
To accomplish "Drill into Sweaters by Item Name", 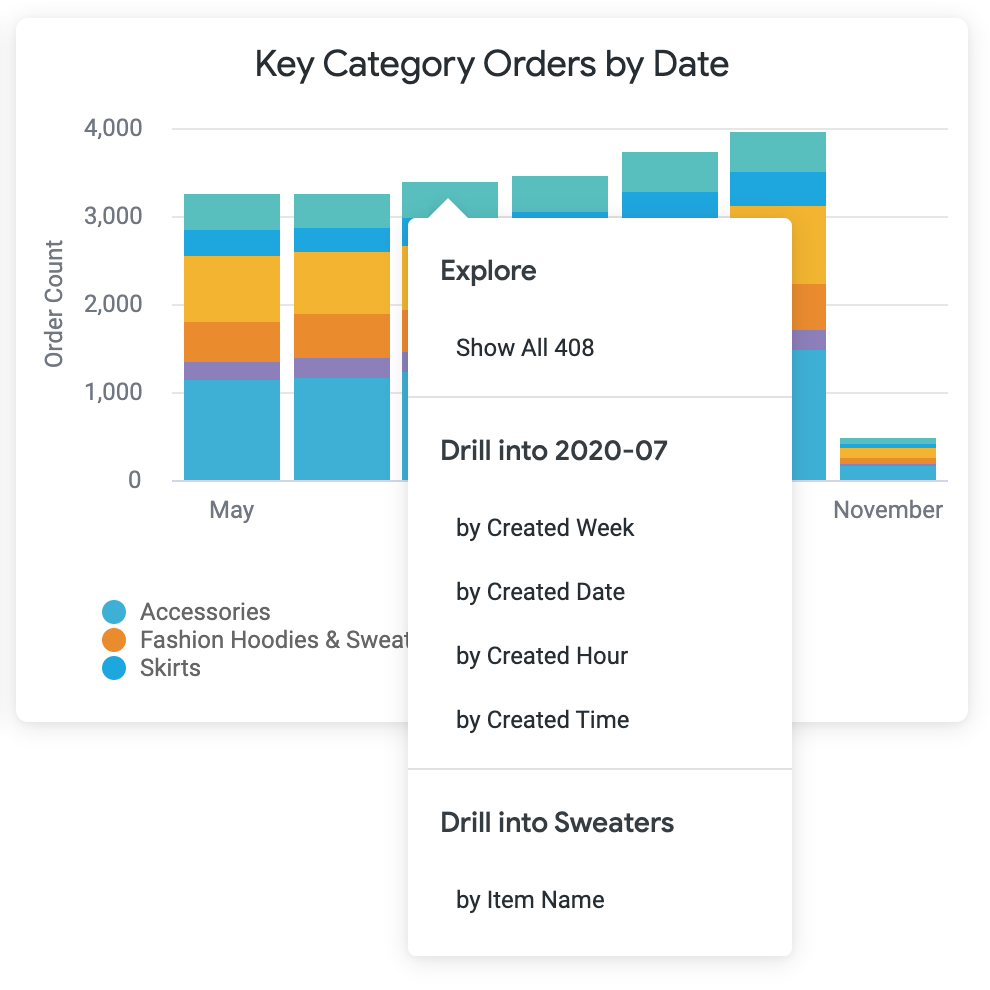I will [530, 900].
